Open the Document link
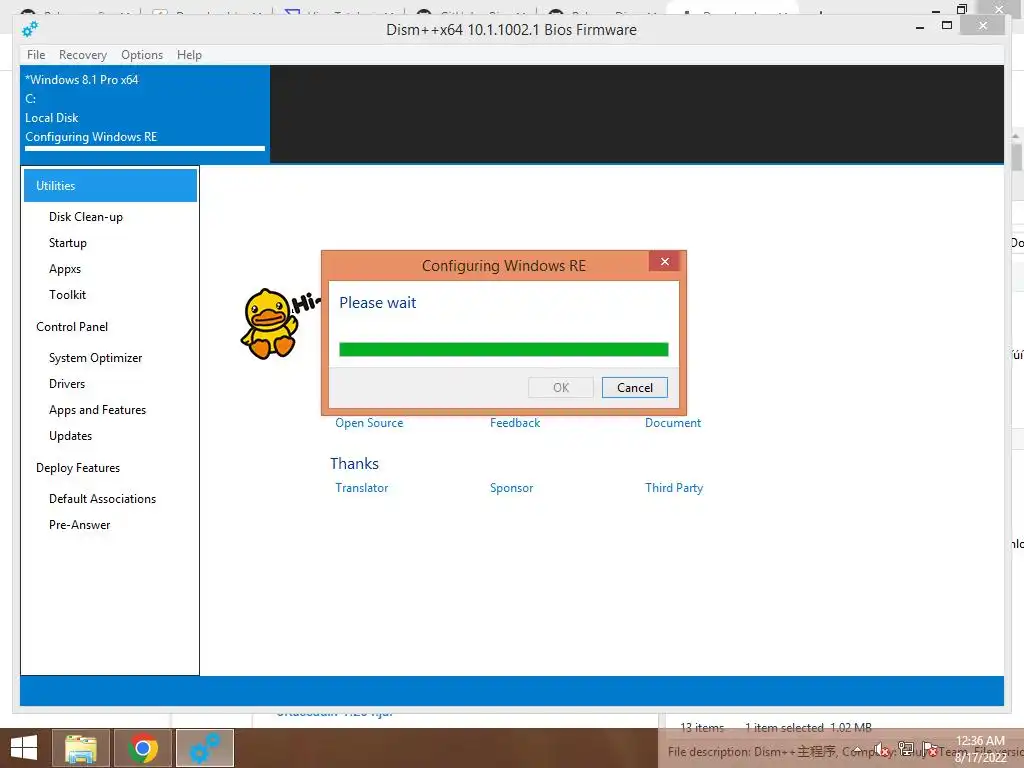1024x768 pixels. click(x=673, y=423)
